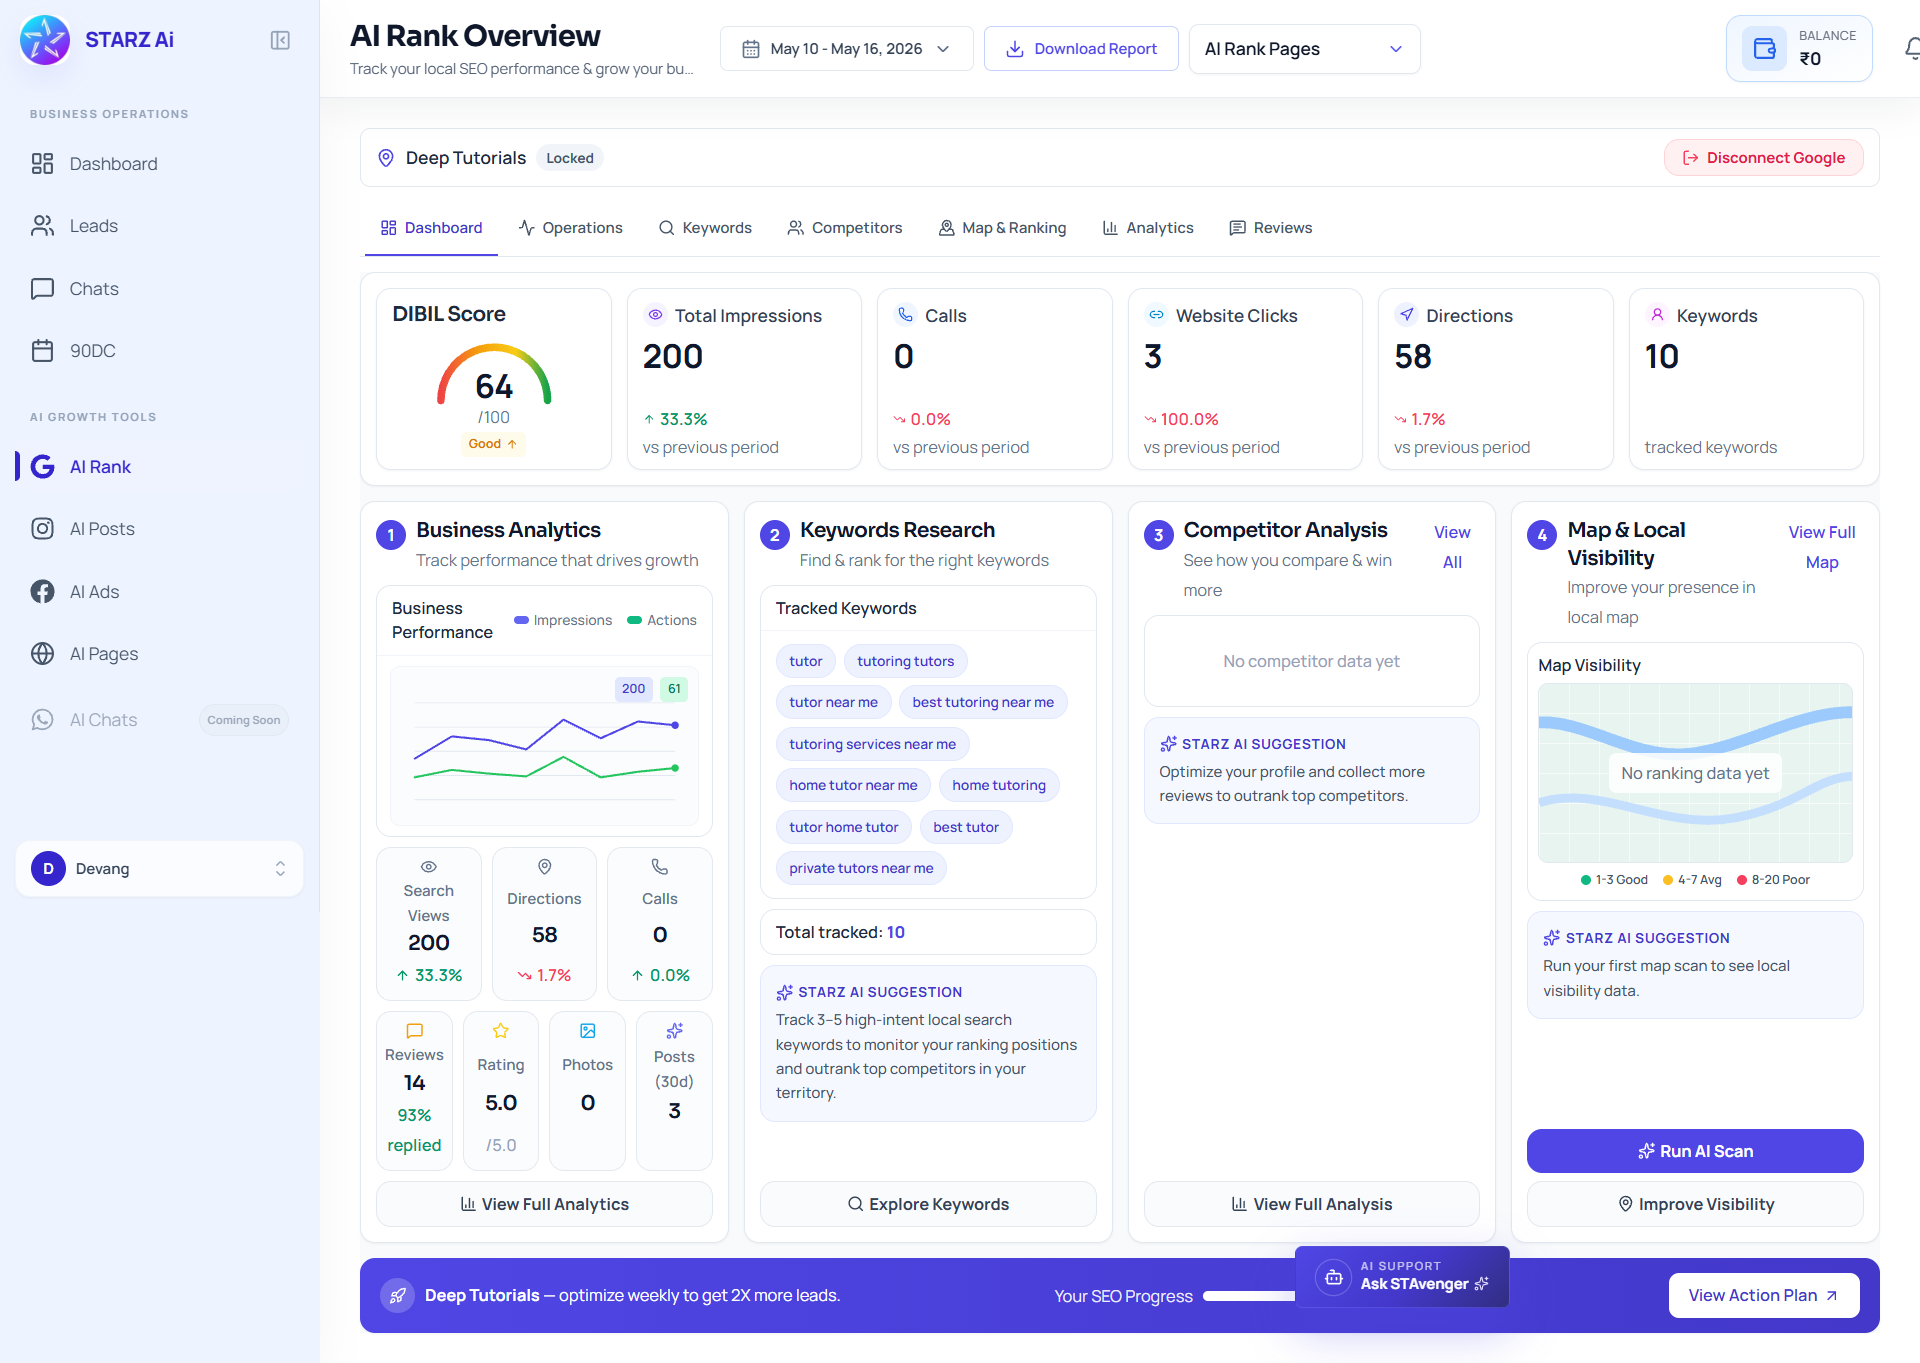
Task: Switch to the Dashboard tab
Action: (x=431, y=228)
